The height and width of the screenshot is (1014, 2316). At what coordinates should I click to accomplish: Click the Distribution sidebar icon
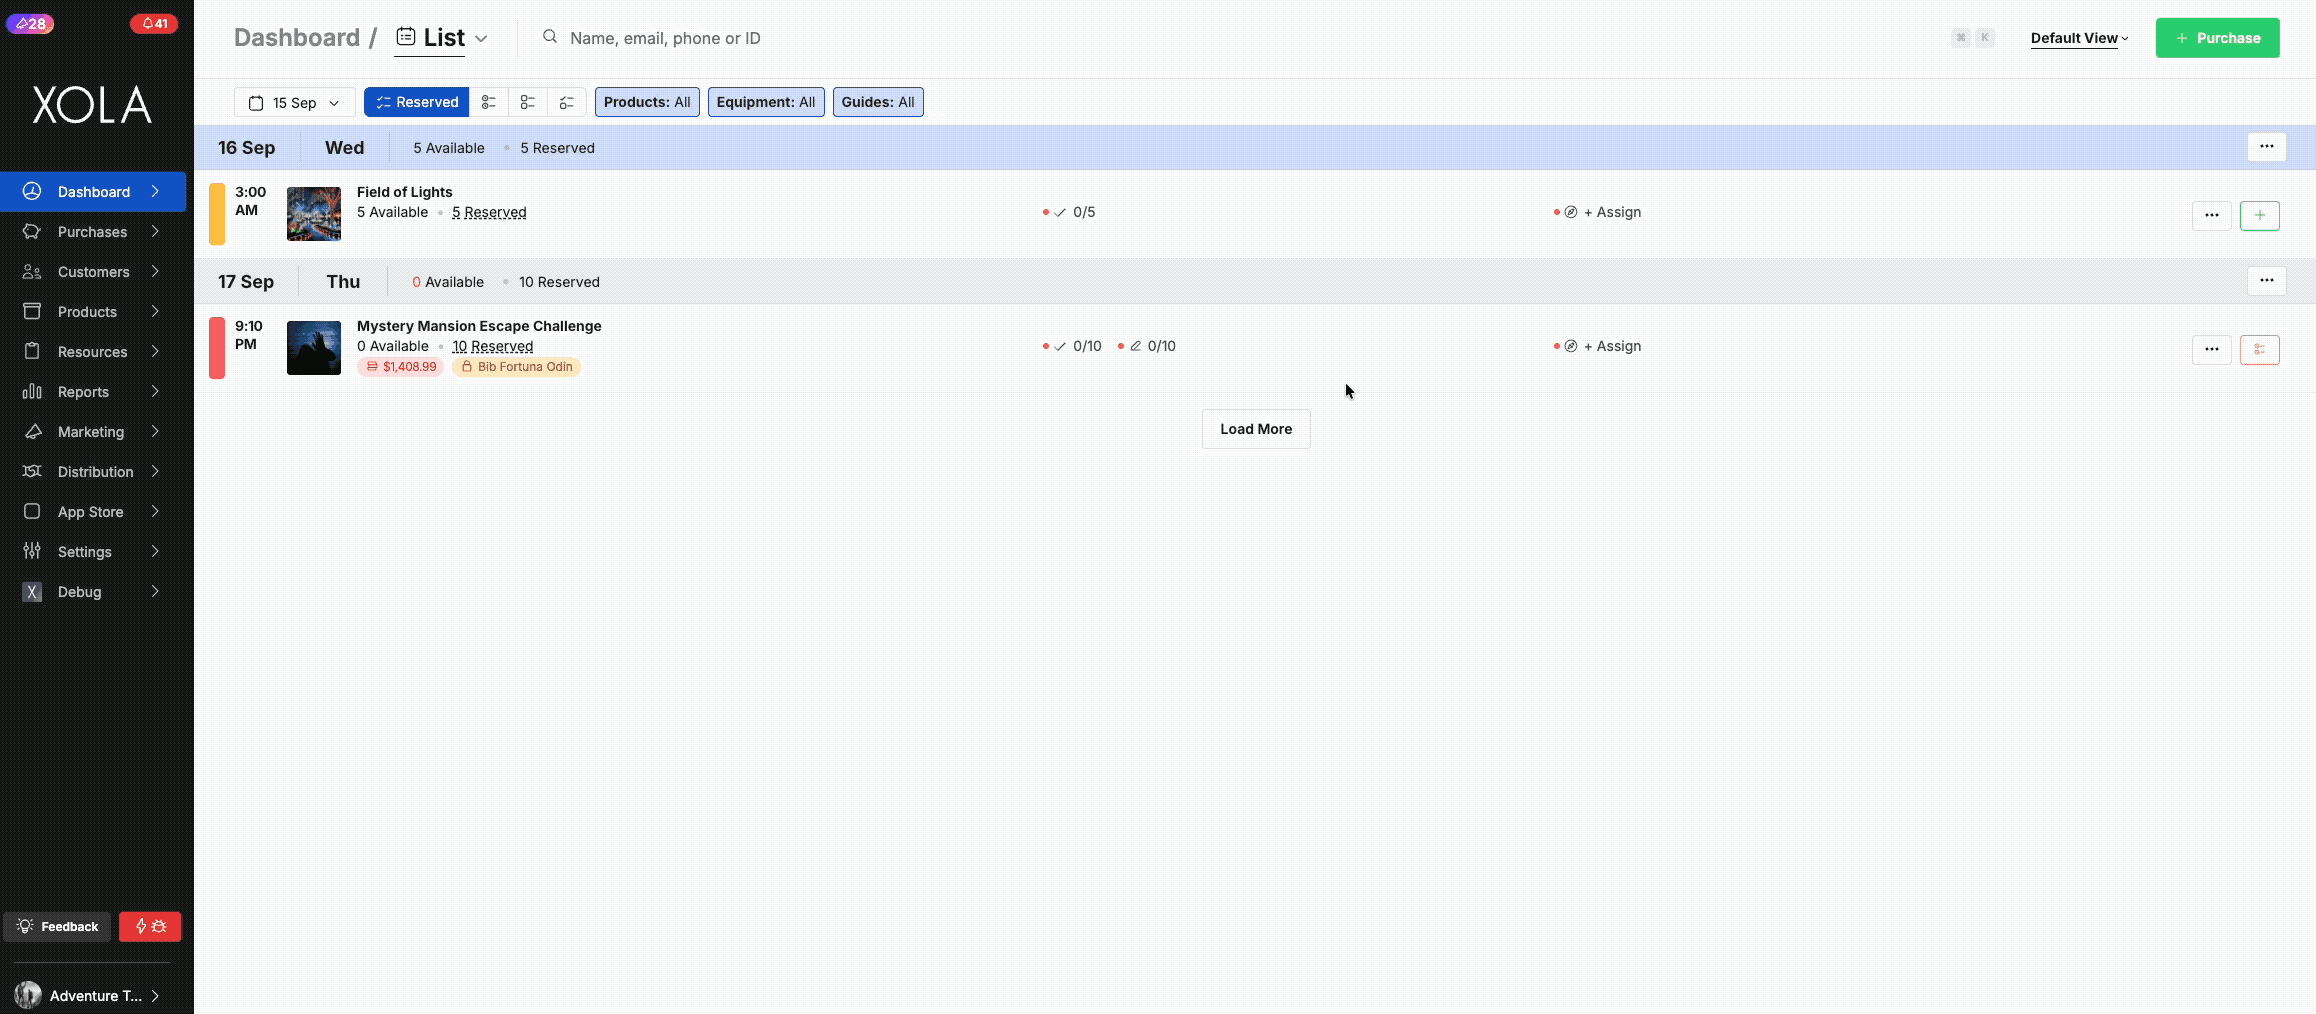32,471
